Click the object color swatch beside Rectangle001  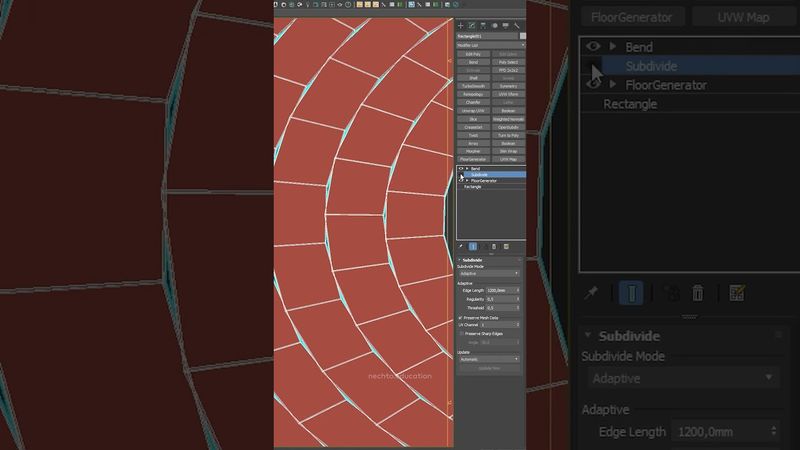click(x=522, y=36)
